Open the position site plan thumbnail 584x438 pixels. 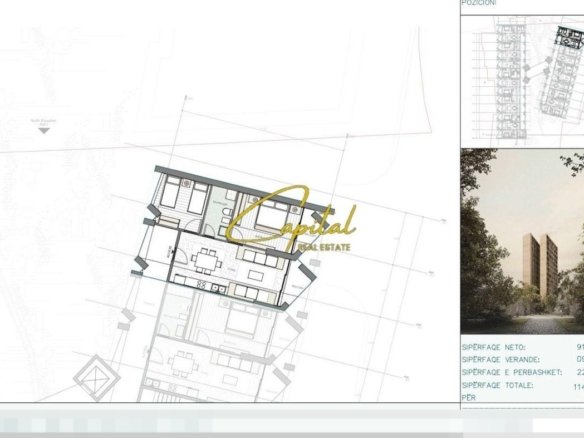point(522,81)
